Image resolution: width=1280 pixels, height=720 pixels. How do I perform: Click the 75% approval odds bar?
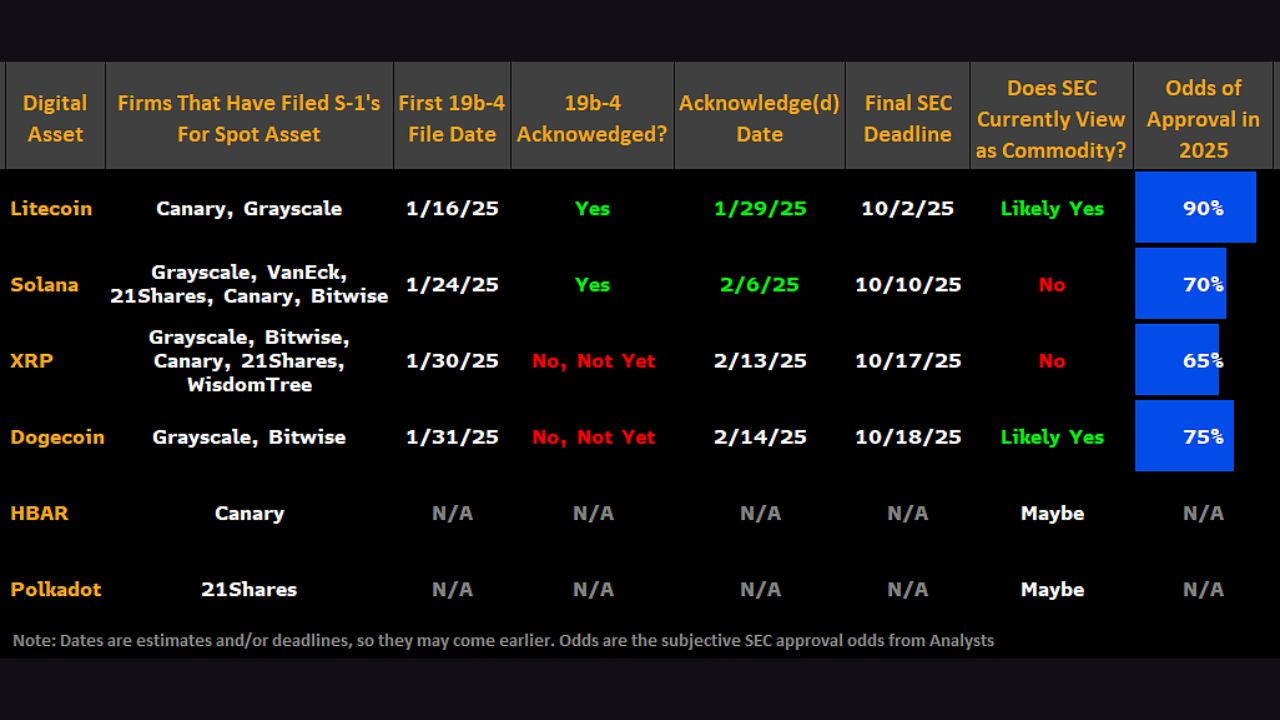(1184, 435)
